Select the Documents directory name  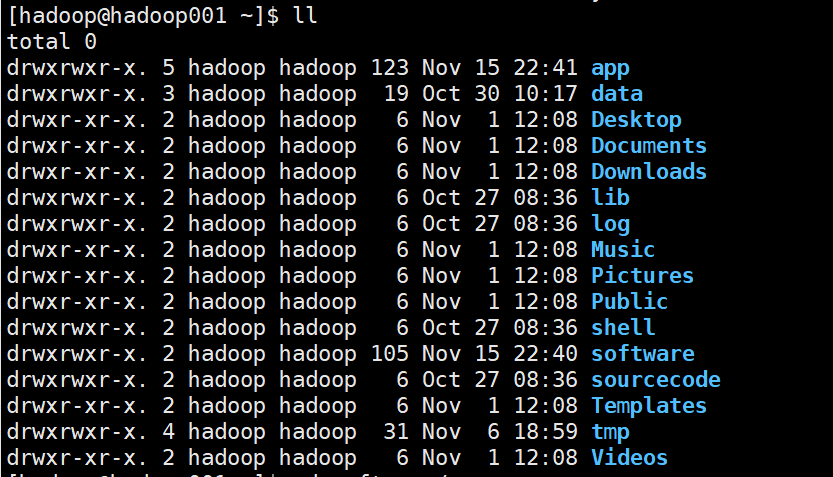[649, 146]
